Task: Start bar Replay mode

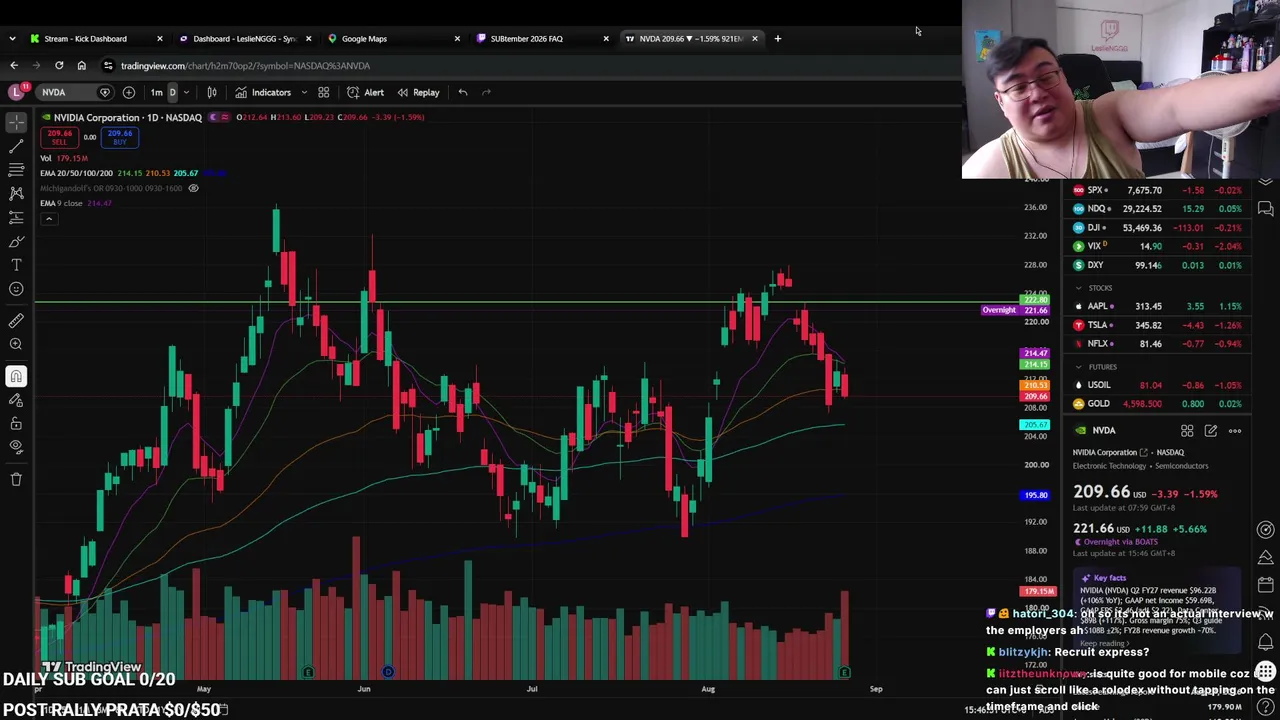Action: 418,92
